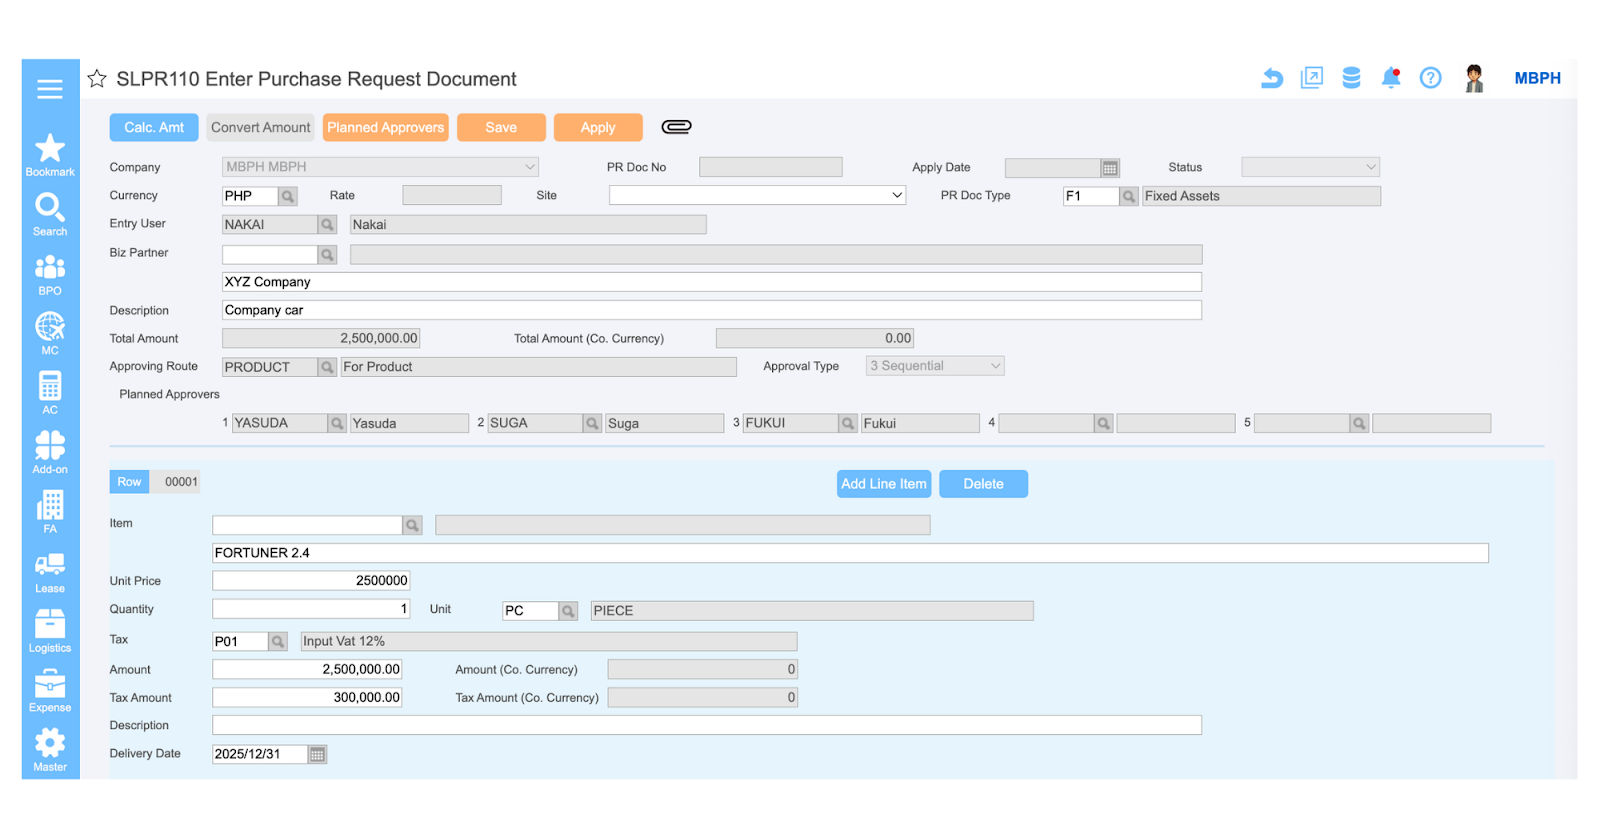Click Add Line Item button

[x=884, y=484]
